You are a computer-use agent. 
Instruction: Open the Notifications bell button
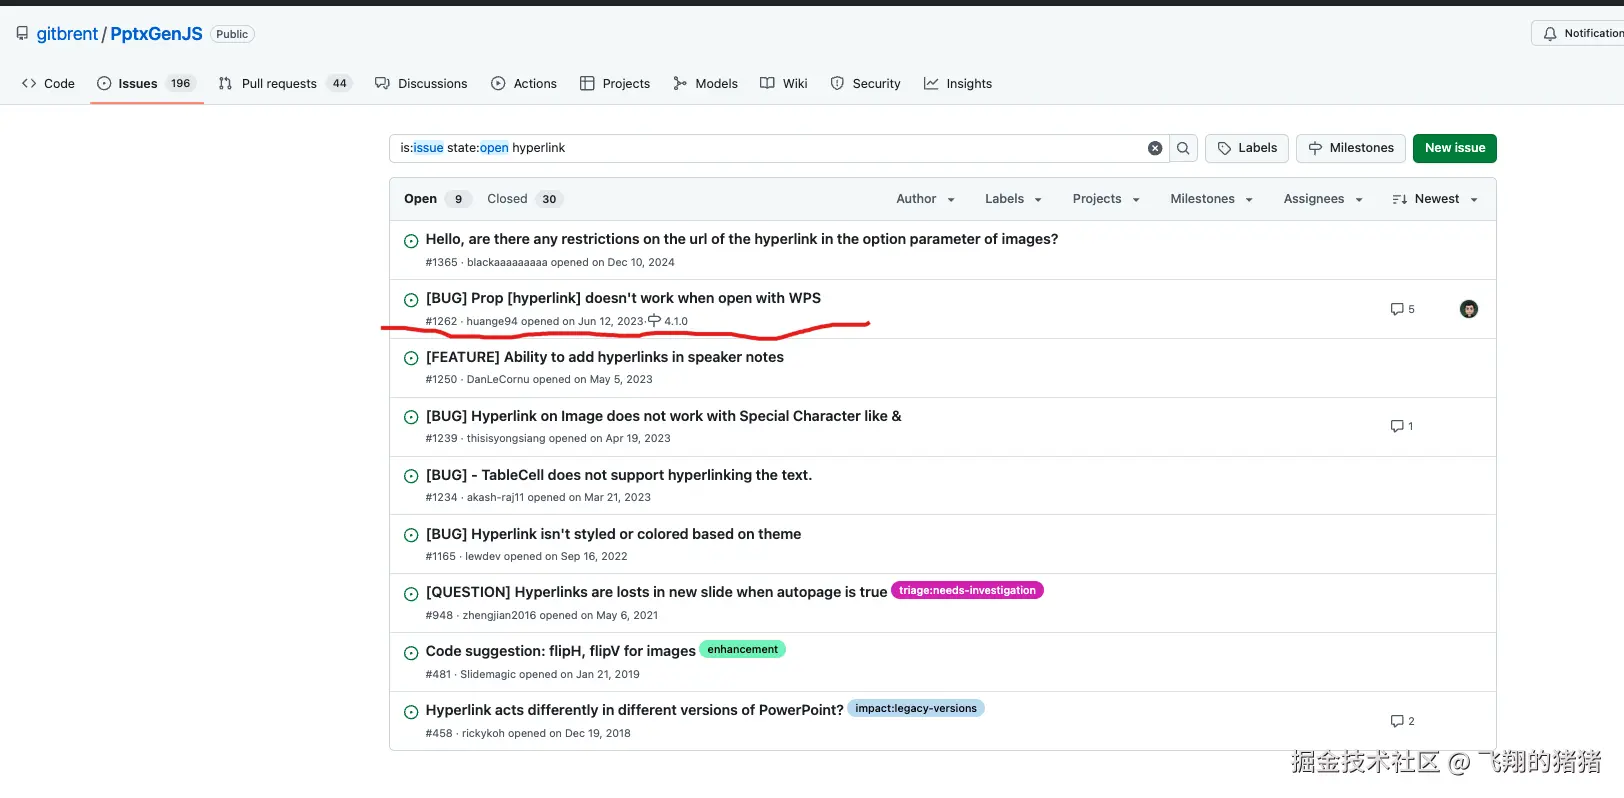click(x=1578, y=33)
